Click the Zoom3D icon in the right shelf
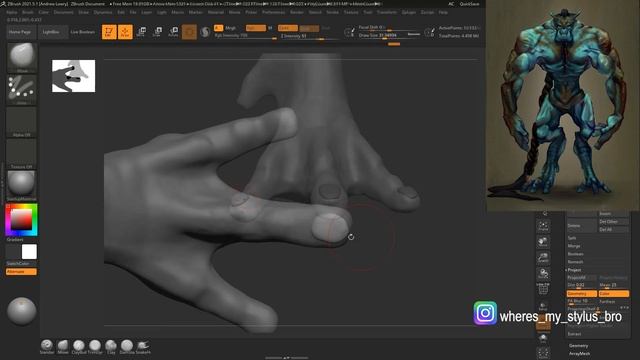The image size is (640, 360). point(543,258)
